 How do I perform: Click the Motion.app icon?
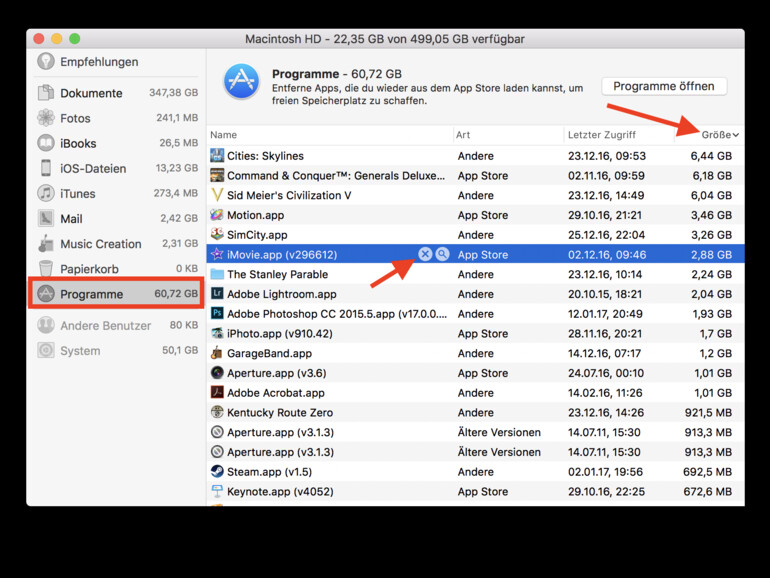(217, 215)
